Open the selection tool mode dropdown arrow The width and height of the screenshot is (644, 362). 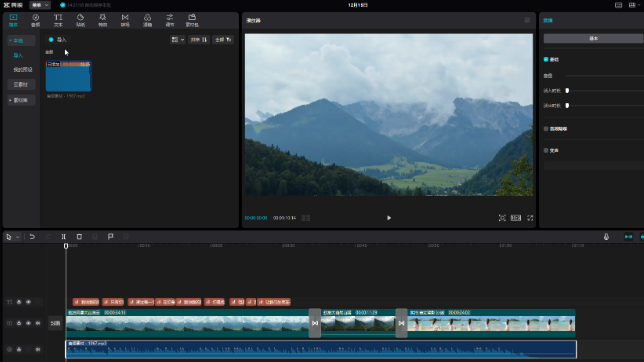(x=18, y=237)
